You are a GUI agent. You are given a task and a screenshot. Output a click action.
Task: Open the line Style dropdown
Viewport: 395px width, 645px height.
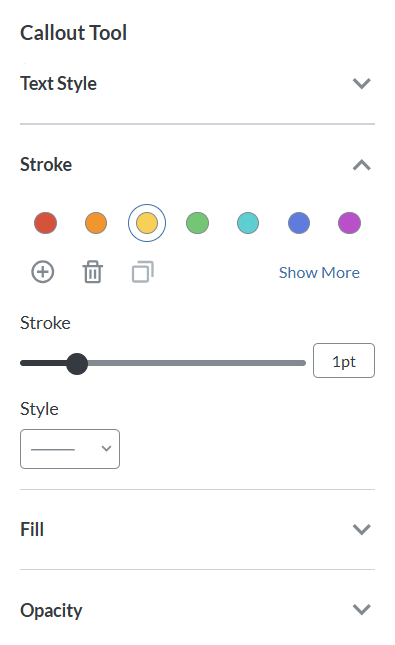[x=70, y=449]
